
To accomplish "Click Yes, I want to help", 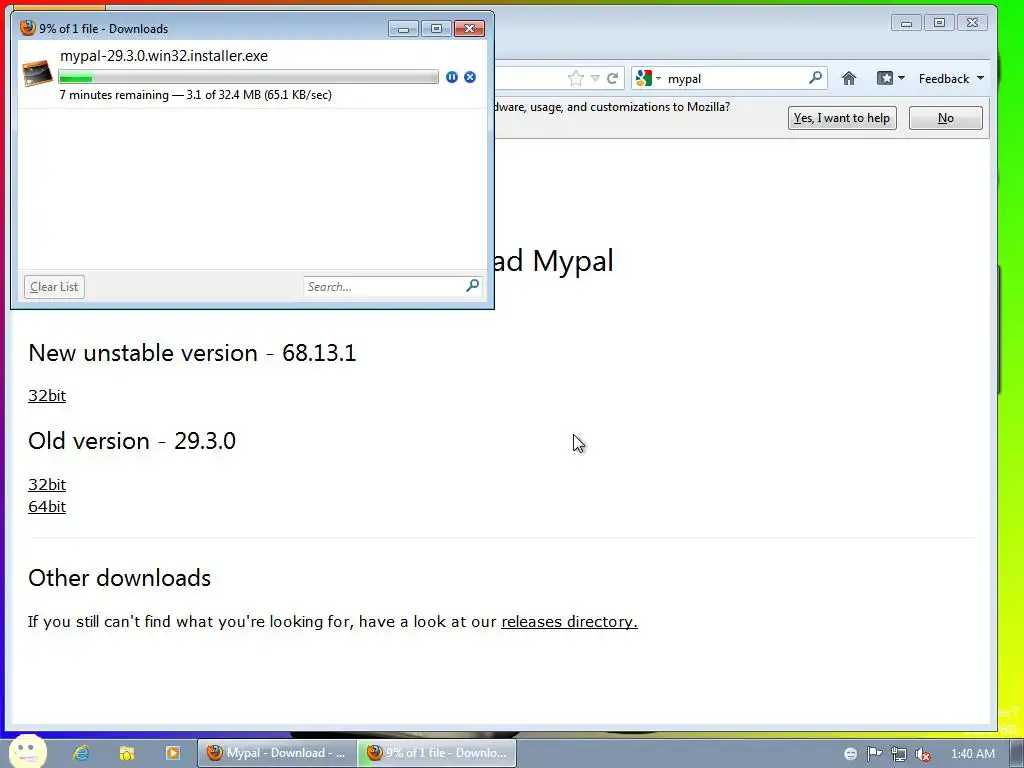I will tap(842, 118).
